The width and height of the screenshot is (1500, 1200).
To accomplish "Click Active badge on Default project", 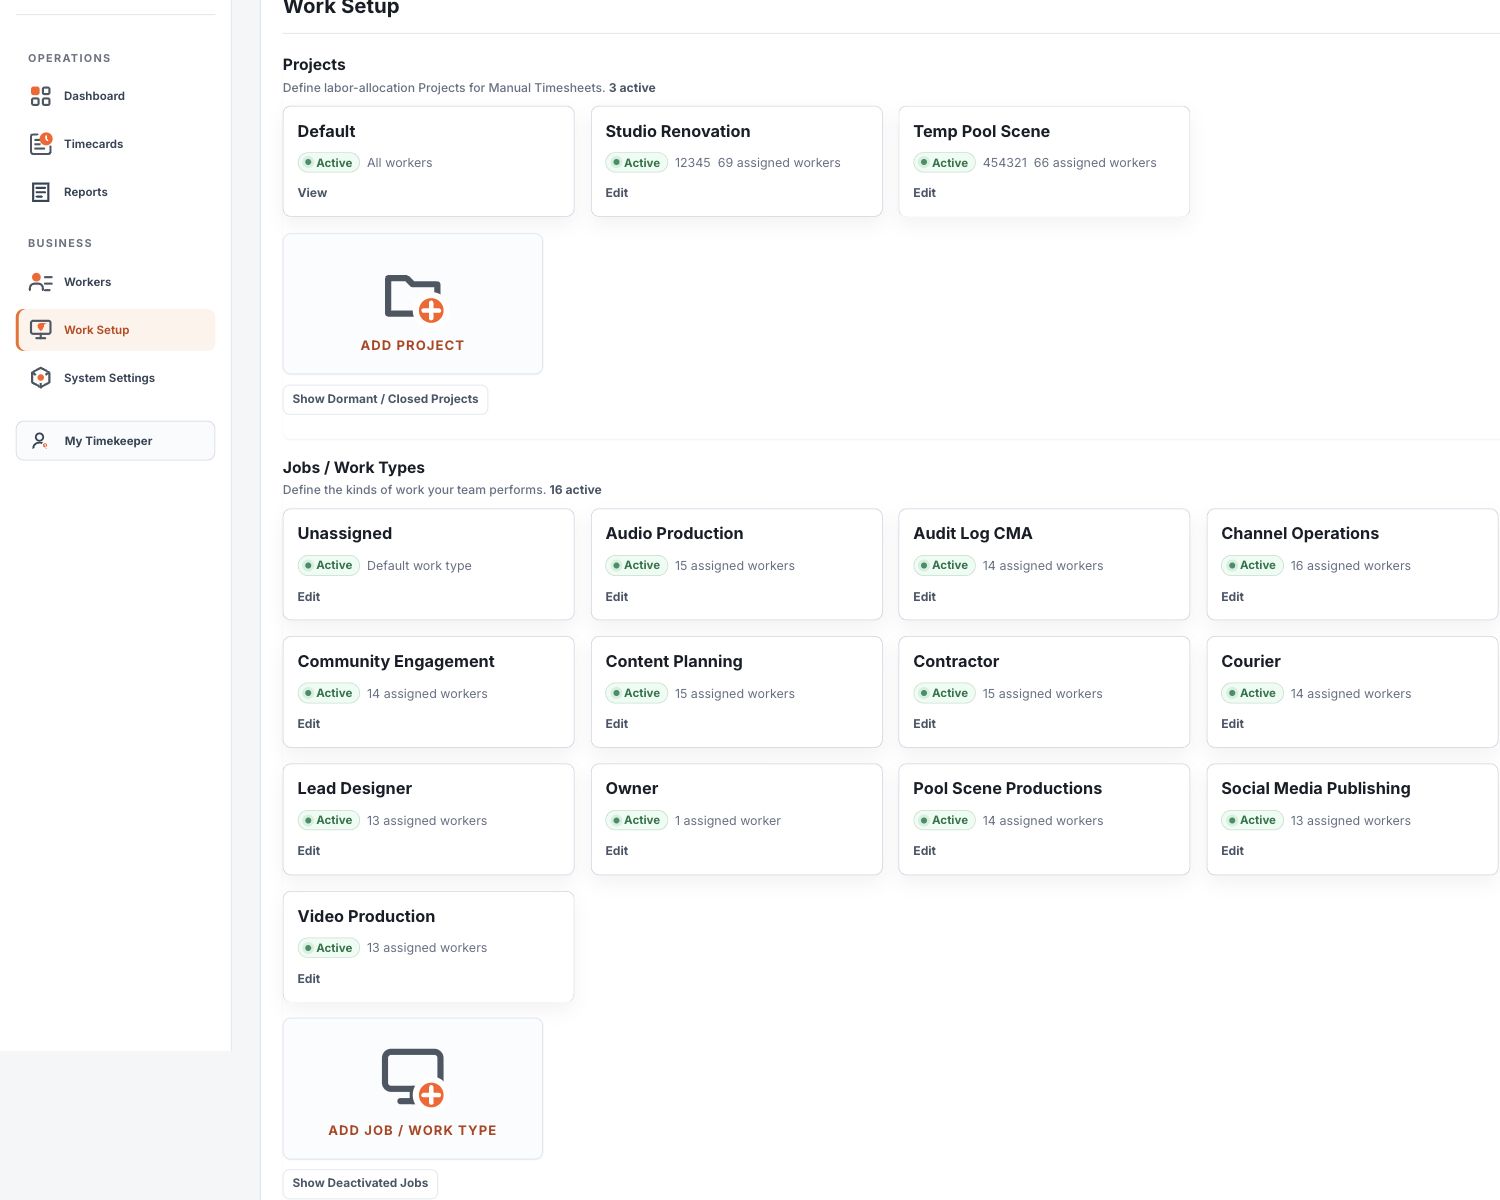I will pyautogui.click(x=328, y=163).
